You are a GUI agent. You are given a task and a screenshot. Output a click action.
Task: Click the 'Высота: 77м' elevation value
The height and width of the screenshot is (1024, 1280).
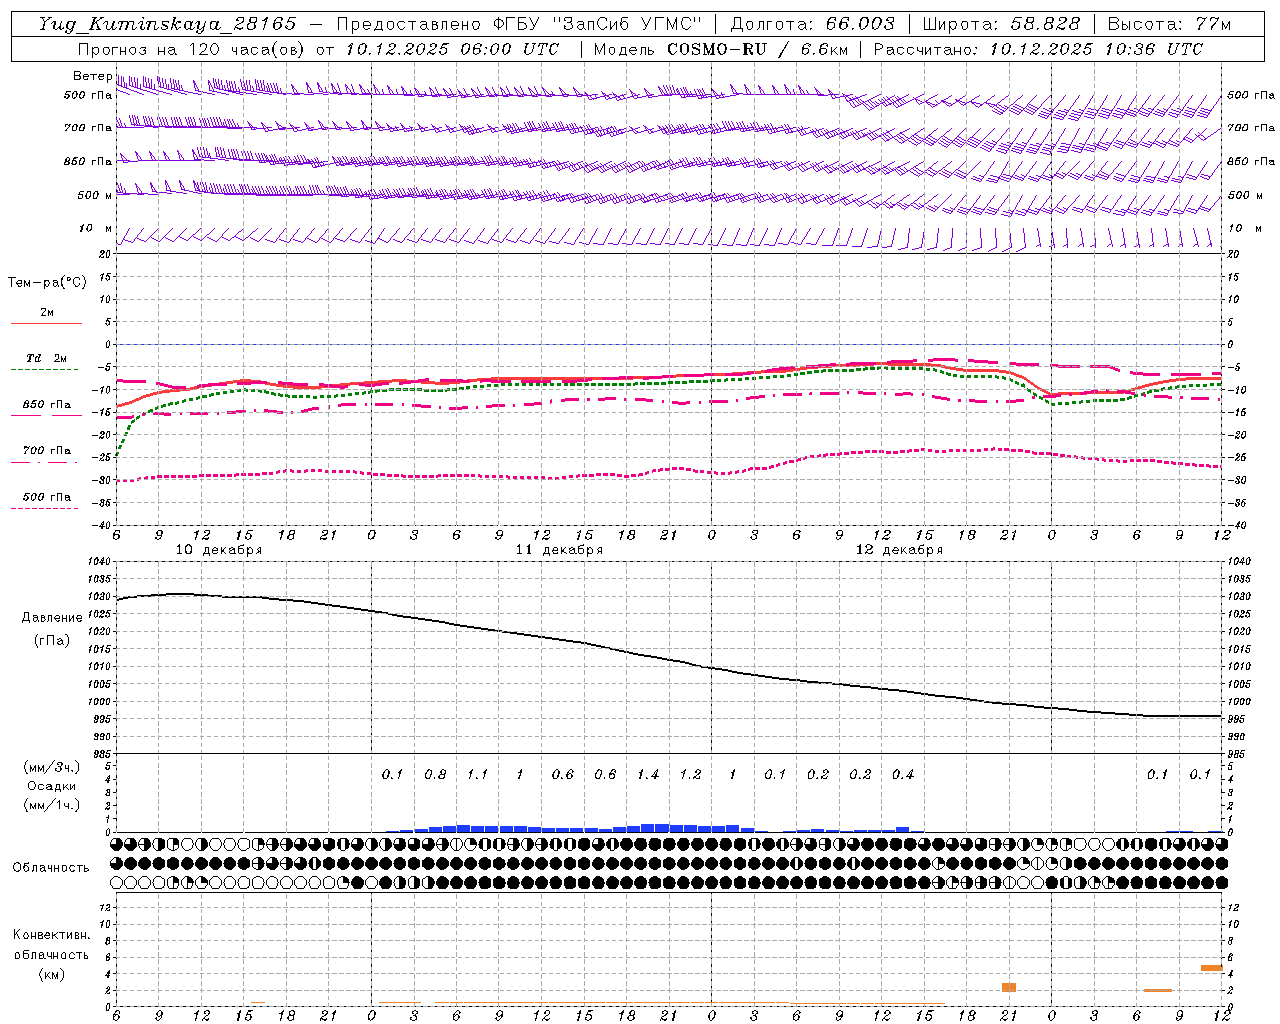(1169, 24)
